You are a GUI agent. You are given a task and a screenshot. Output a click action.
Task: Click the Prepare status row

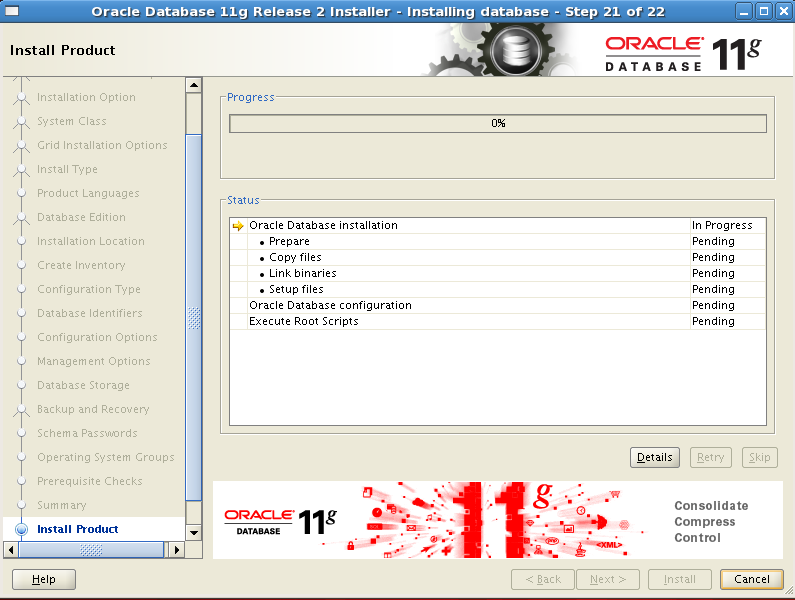click(497, 241)
